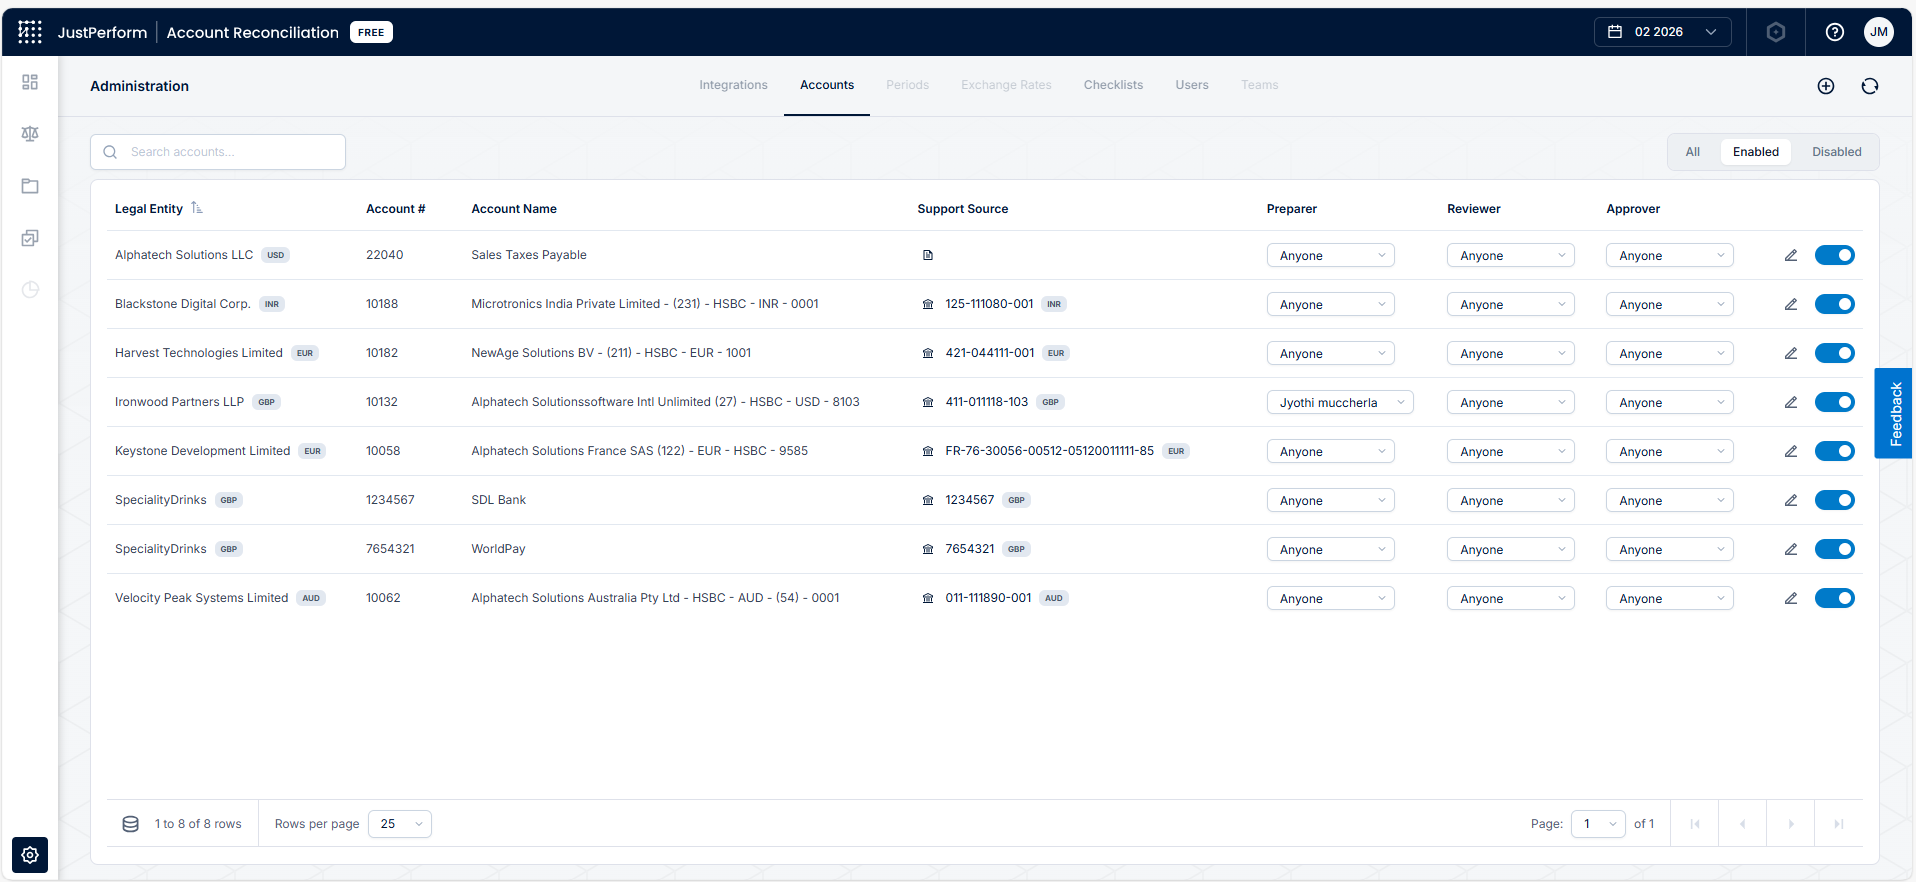Screen dimensions: 1916x882
Task: Open the settings gear in the sidebar
Action: pyautogui.click(x=30, y=855)
